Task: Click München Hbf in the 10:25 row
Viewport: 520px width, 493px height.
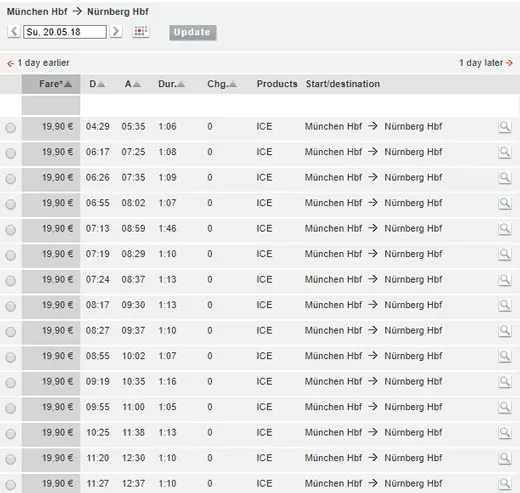Action: (x=333, y=433)
